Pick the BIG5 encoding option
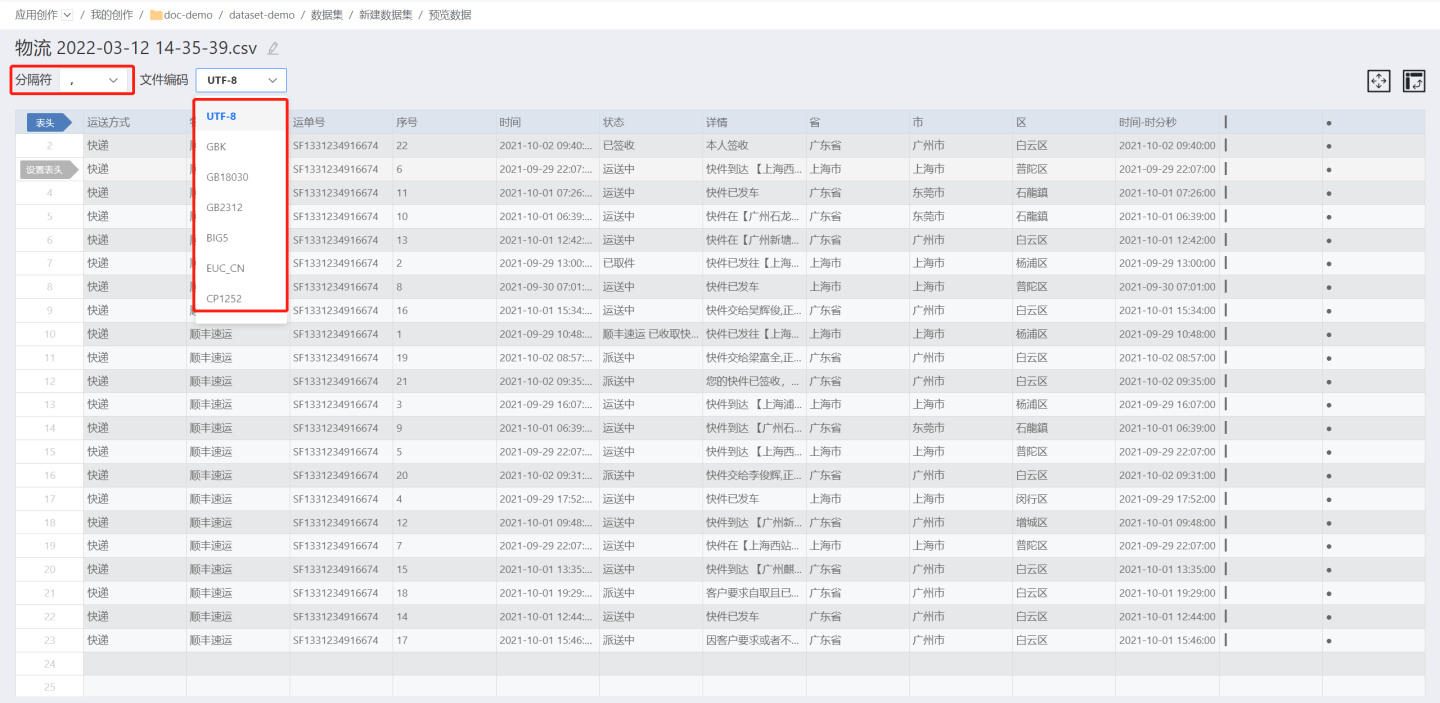This screenshot has height=703, width=1440. 217,238
